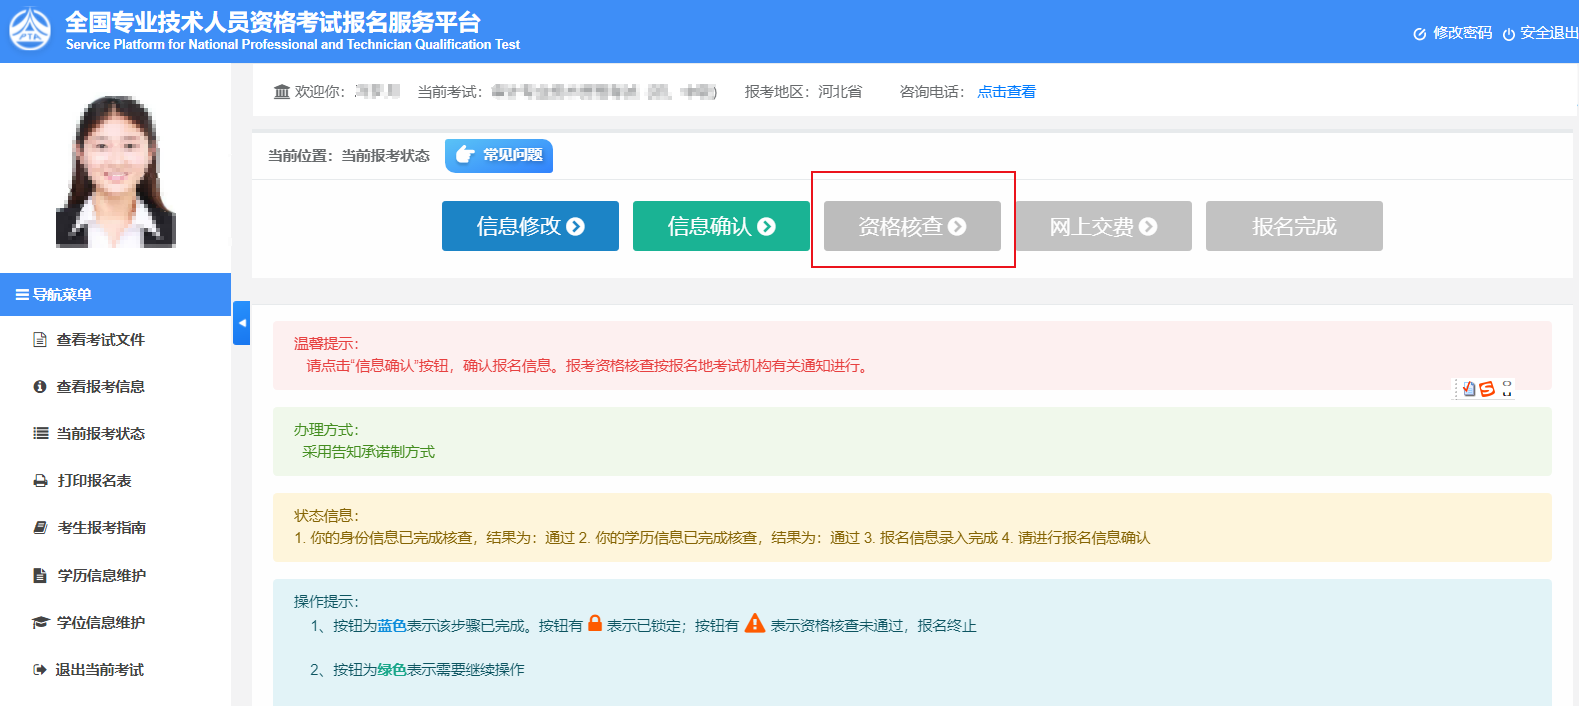
Task: Open 查看报考信息 in the sidebar
Action: coord(100,387)
